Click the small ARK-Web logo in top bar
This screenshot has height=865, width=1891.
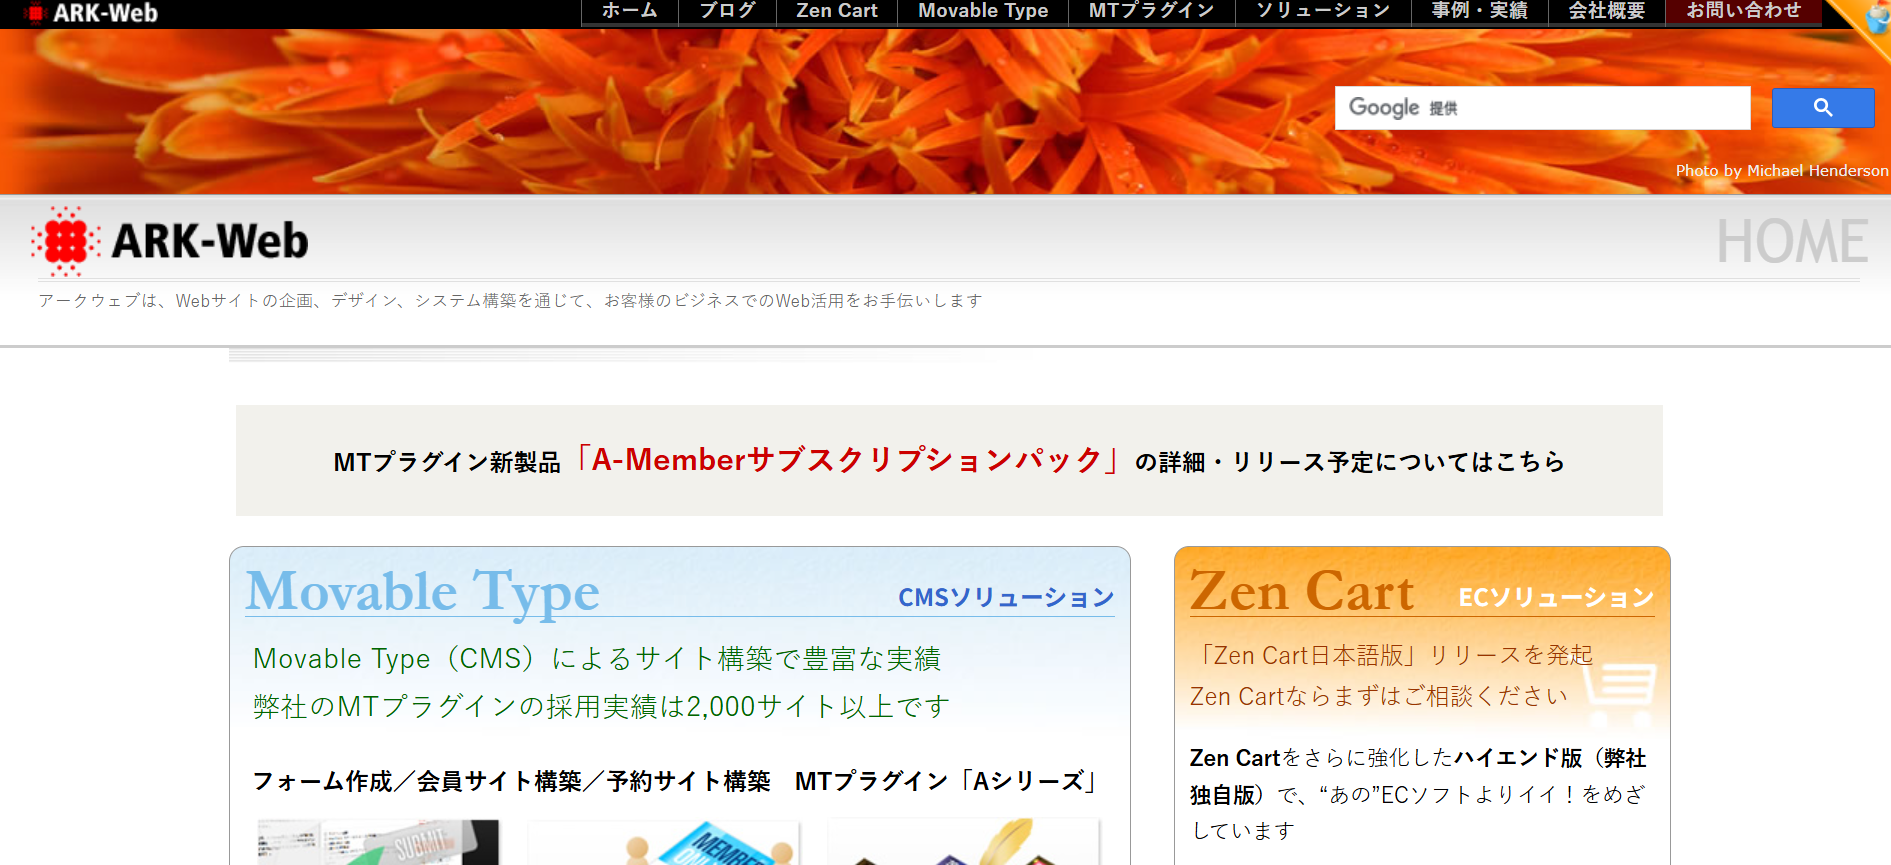(91, 13)
